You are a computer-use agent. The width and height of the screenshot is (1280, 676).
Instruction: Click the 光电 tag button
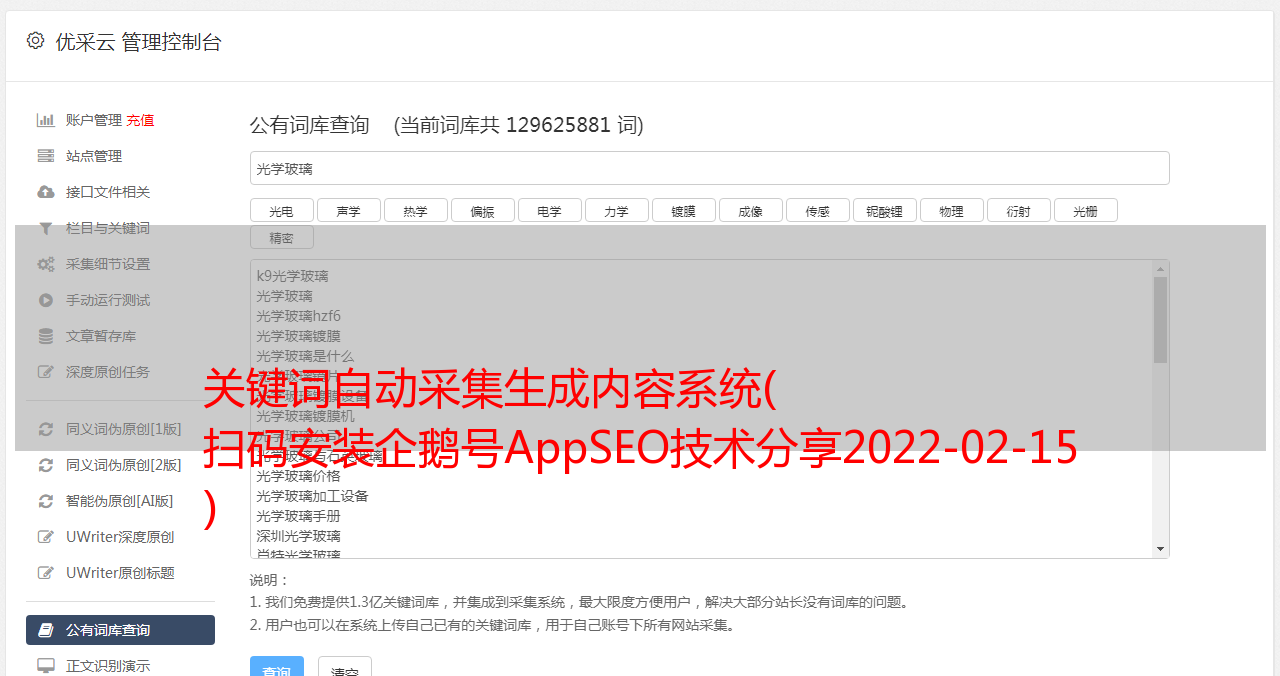(281, 210)
